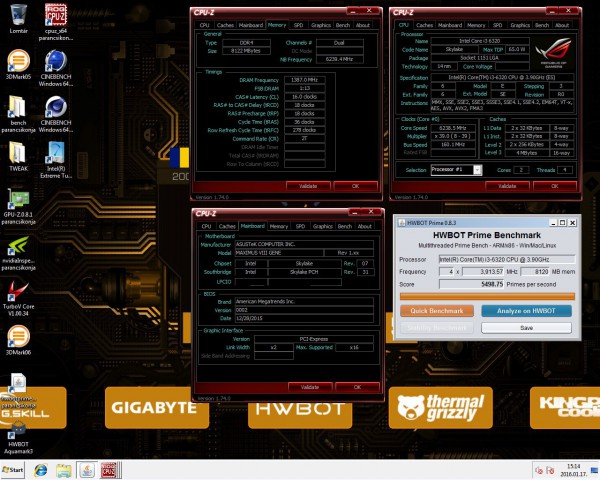Select the DRAM Frequency value 1387.0 MHz

click(x=305, y=80)
